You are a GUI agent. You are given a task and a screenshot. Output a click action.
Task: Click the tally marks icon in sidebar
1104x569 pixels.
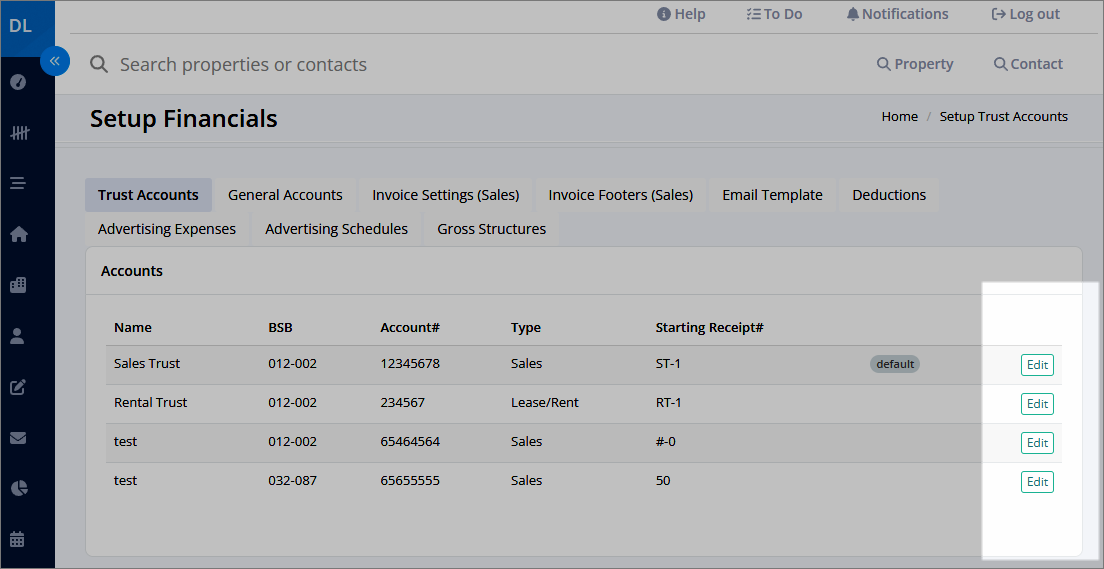pyautogui.click(x=19, y=132)
